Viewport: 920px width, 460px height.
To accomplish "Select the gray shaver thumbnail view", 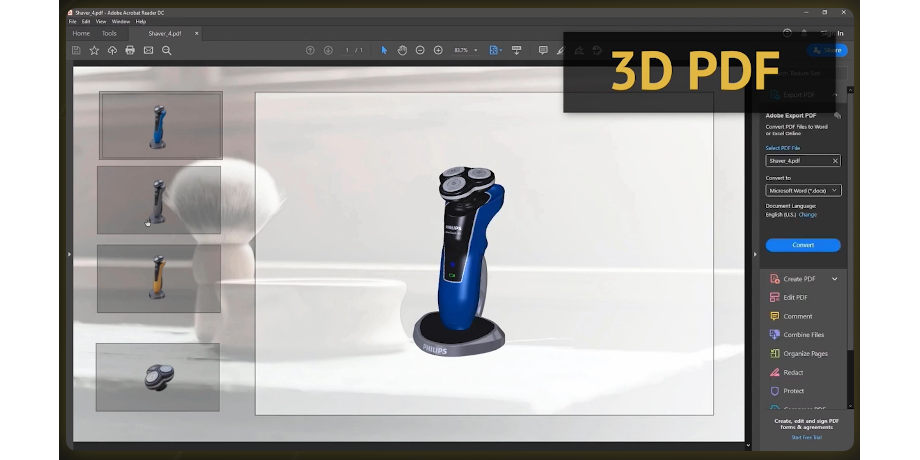I will (159, 200).
